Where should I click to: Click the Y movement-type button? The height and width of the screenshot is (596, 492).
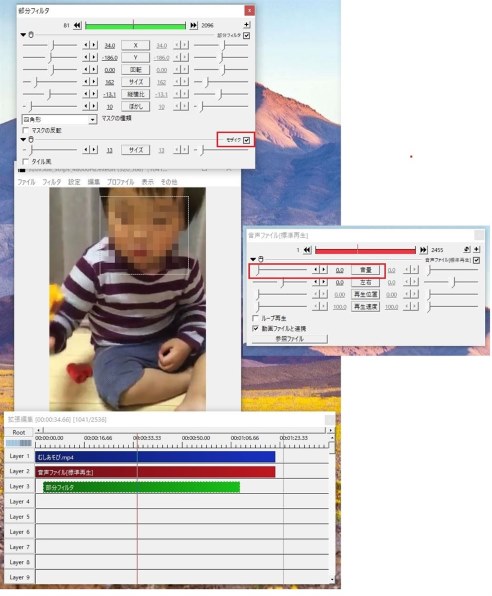pos(135,57)
